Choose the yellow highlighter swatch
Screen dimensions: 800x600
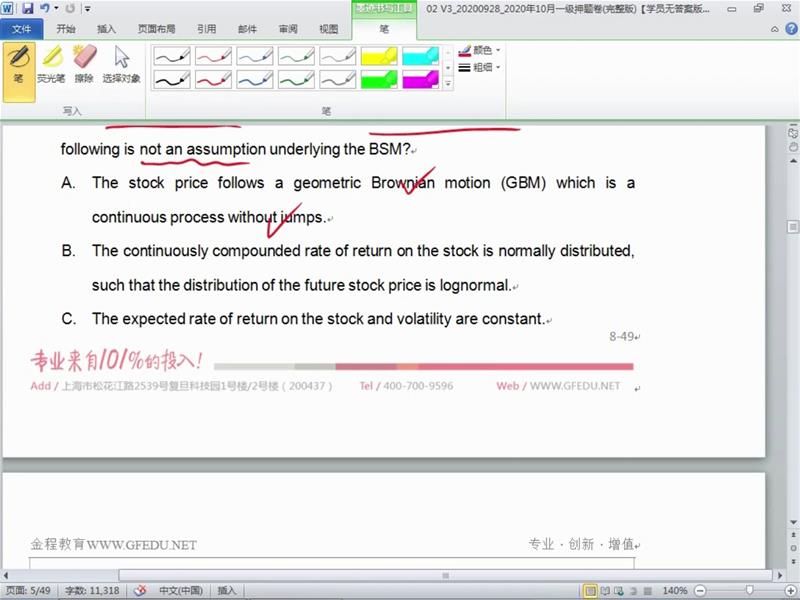(379, 56)
